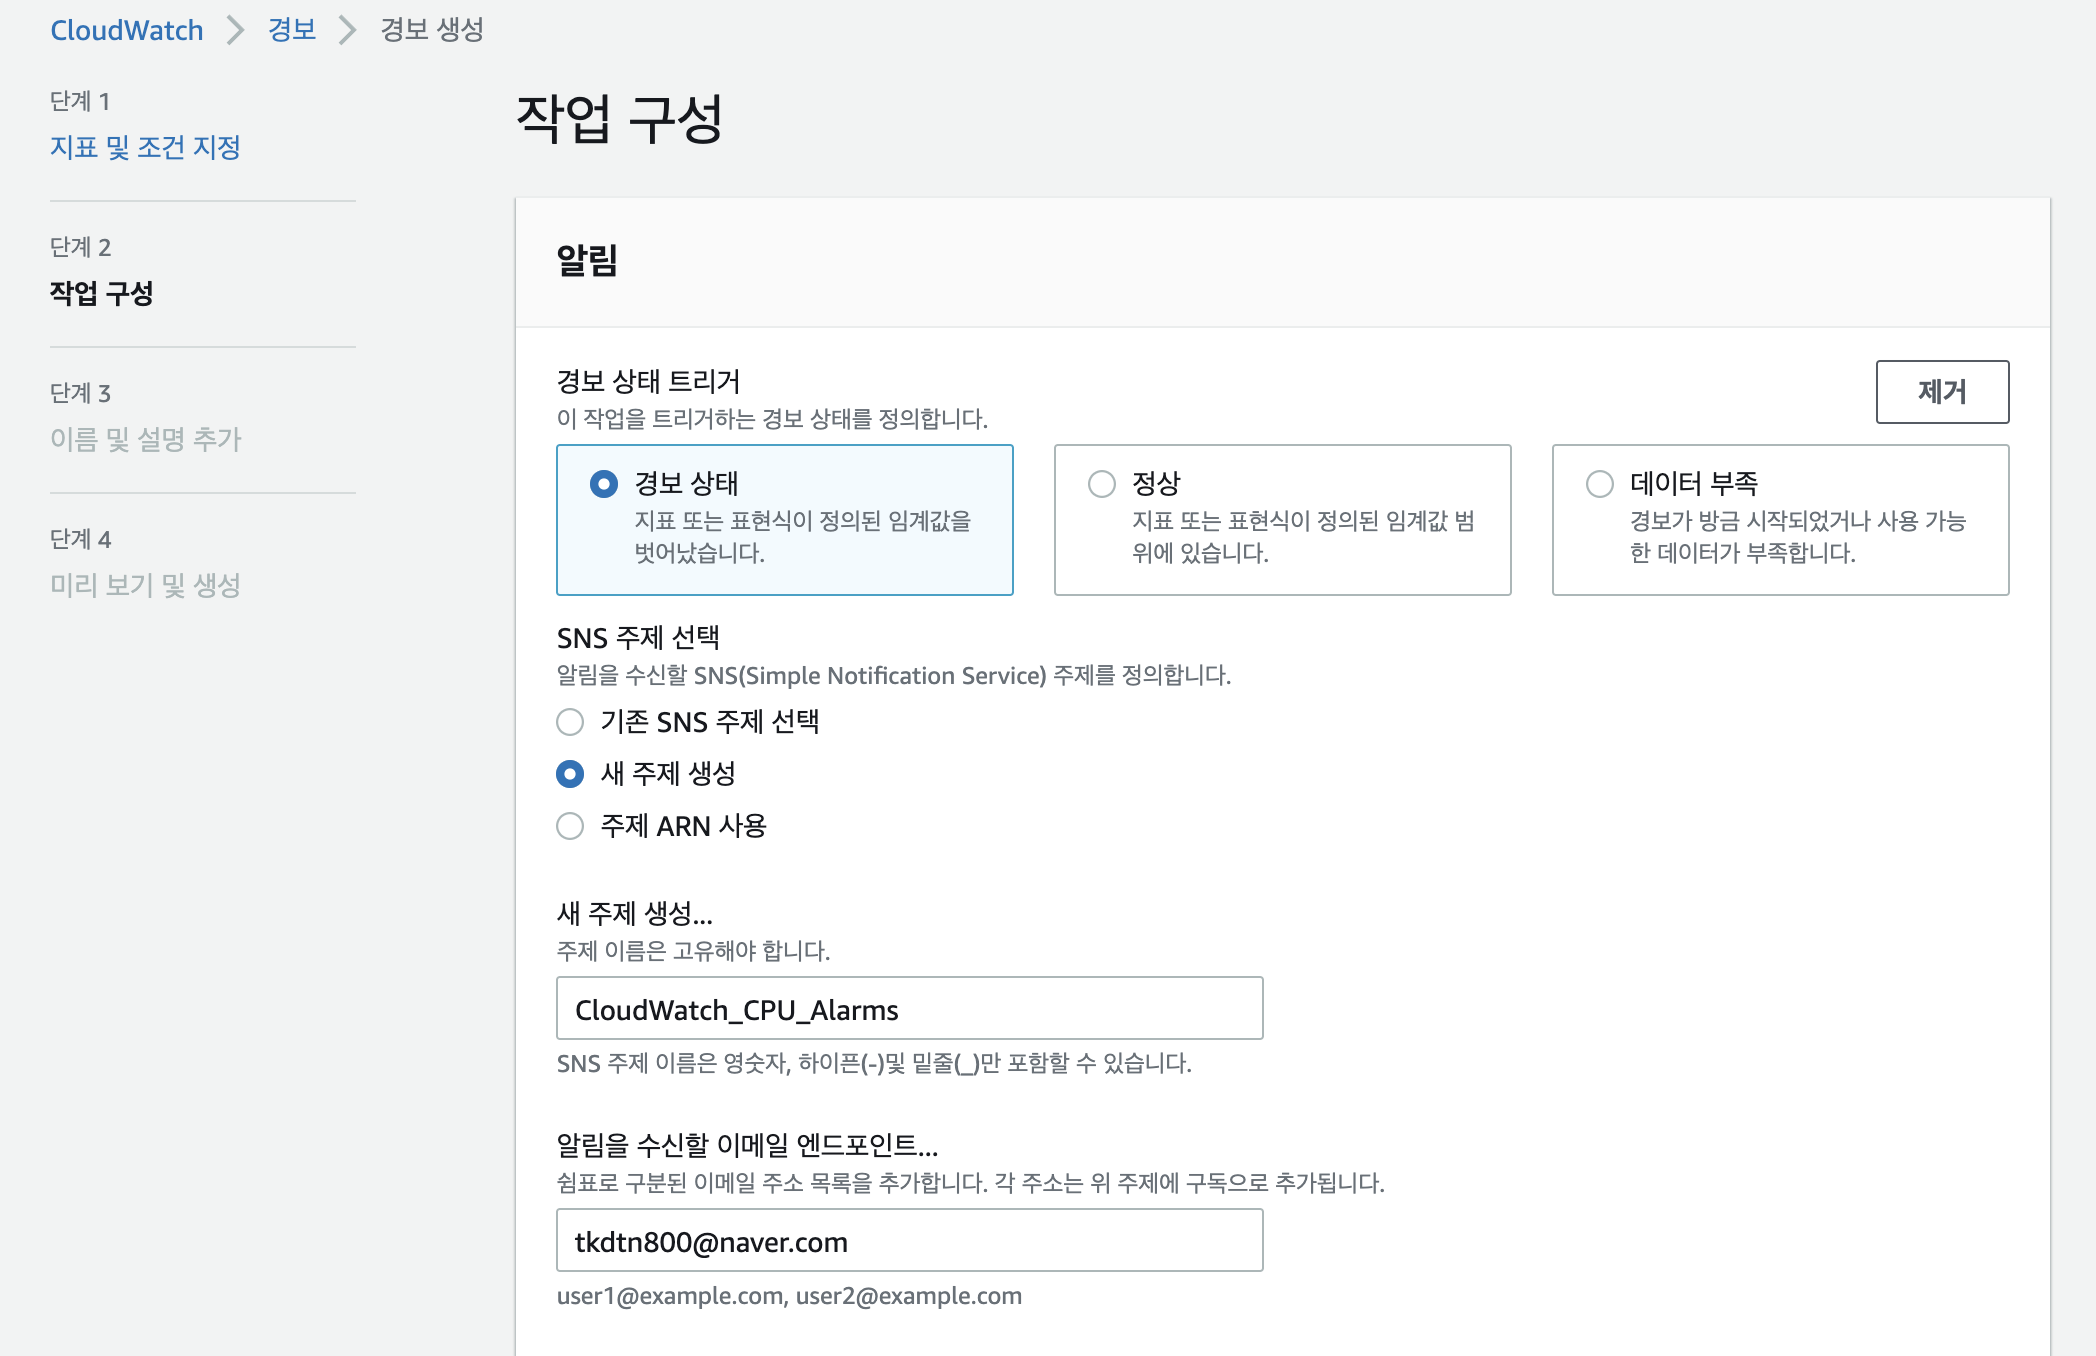Select 정상 trigger radio option
Image resolution: width=2096 pixels, height=1356 pixels.
pos(1101,484)
